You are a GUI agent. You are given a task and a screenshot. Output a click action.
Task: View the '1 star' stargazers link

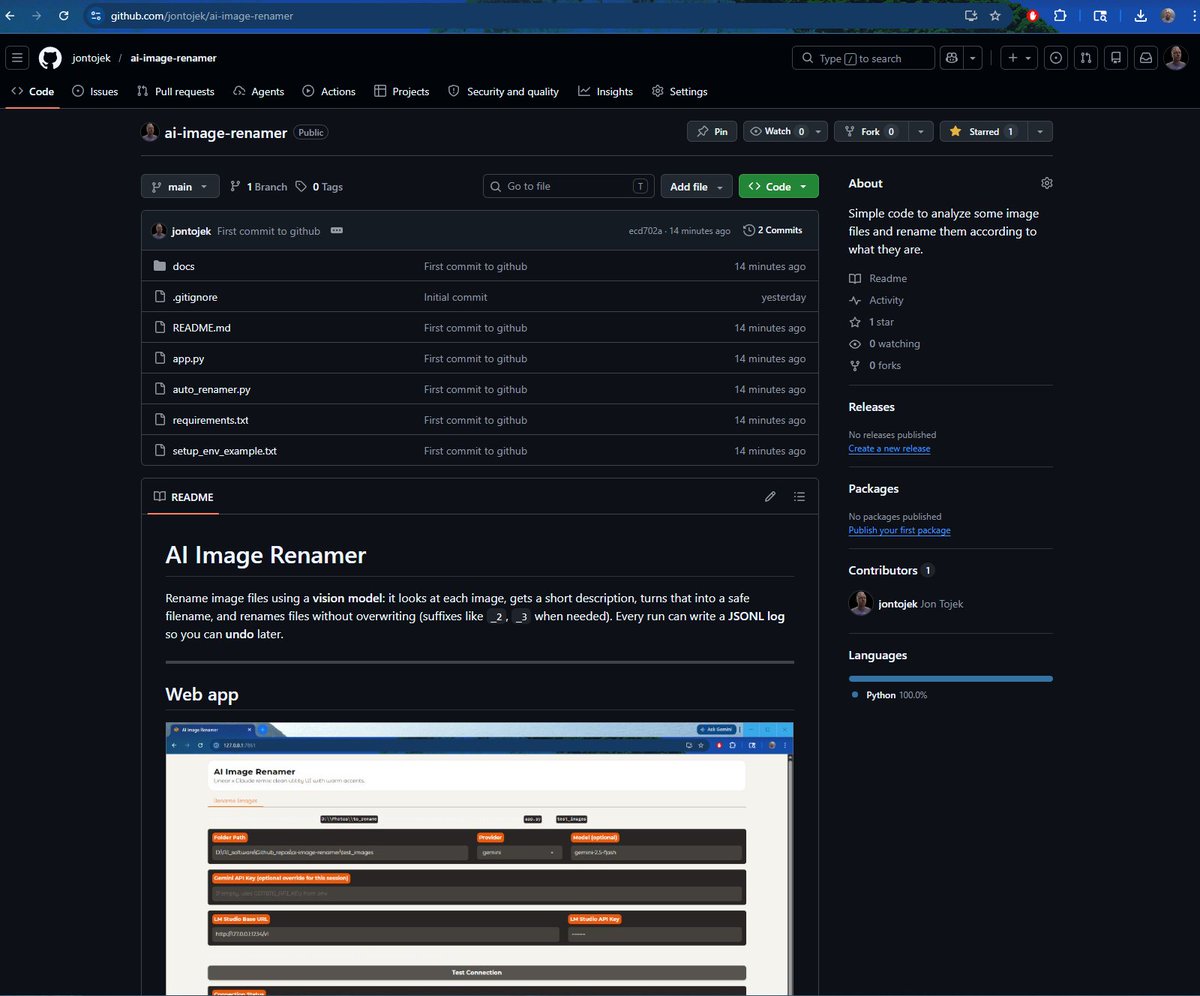[x=871, y=322]
